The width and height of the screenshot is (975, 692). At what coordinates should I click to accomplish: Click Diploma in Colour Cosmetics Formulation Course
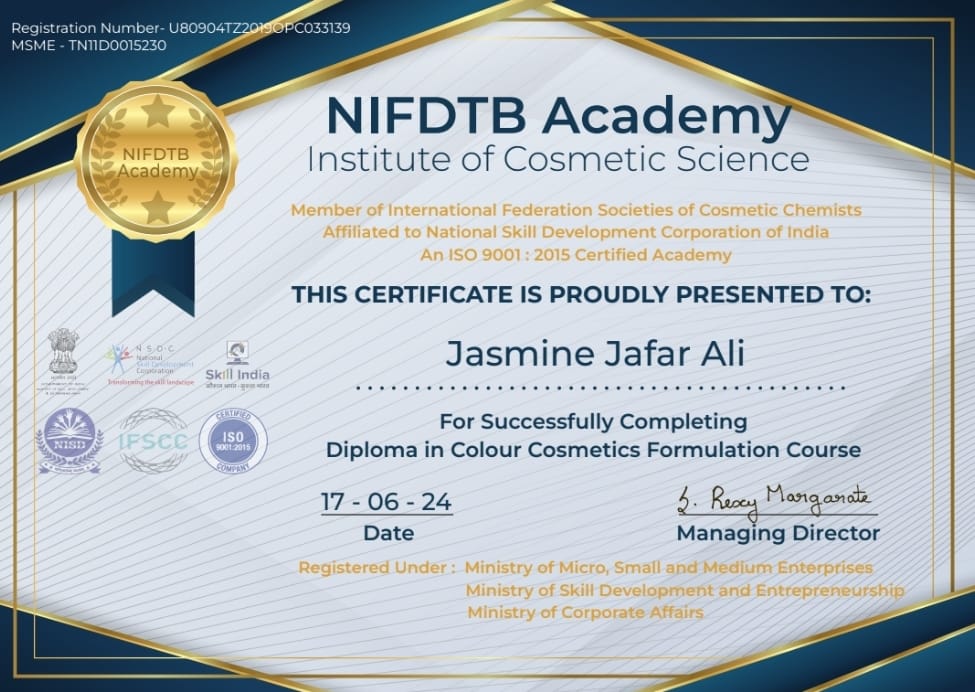click(593, 450)
